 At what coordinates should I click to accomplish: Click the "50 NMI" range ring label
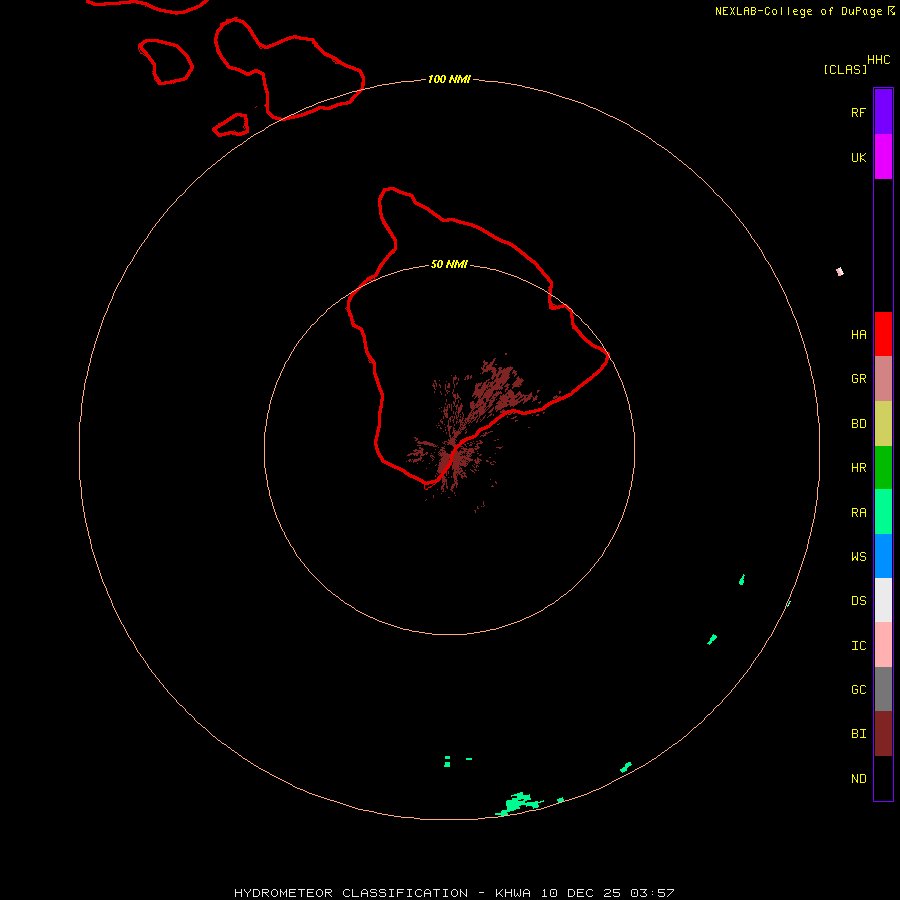449,264
